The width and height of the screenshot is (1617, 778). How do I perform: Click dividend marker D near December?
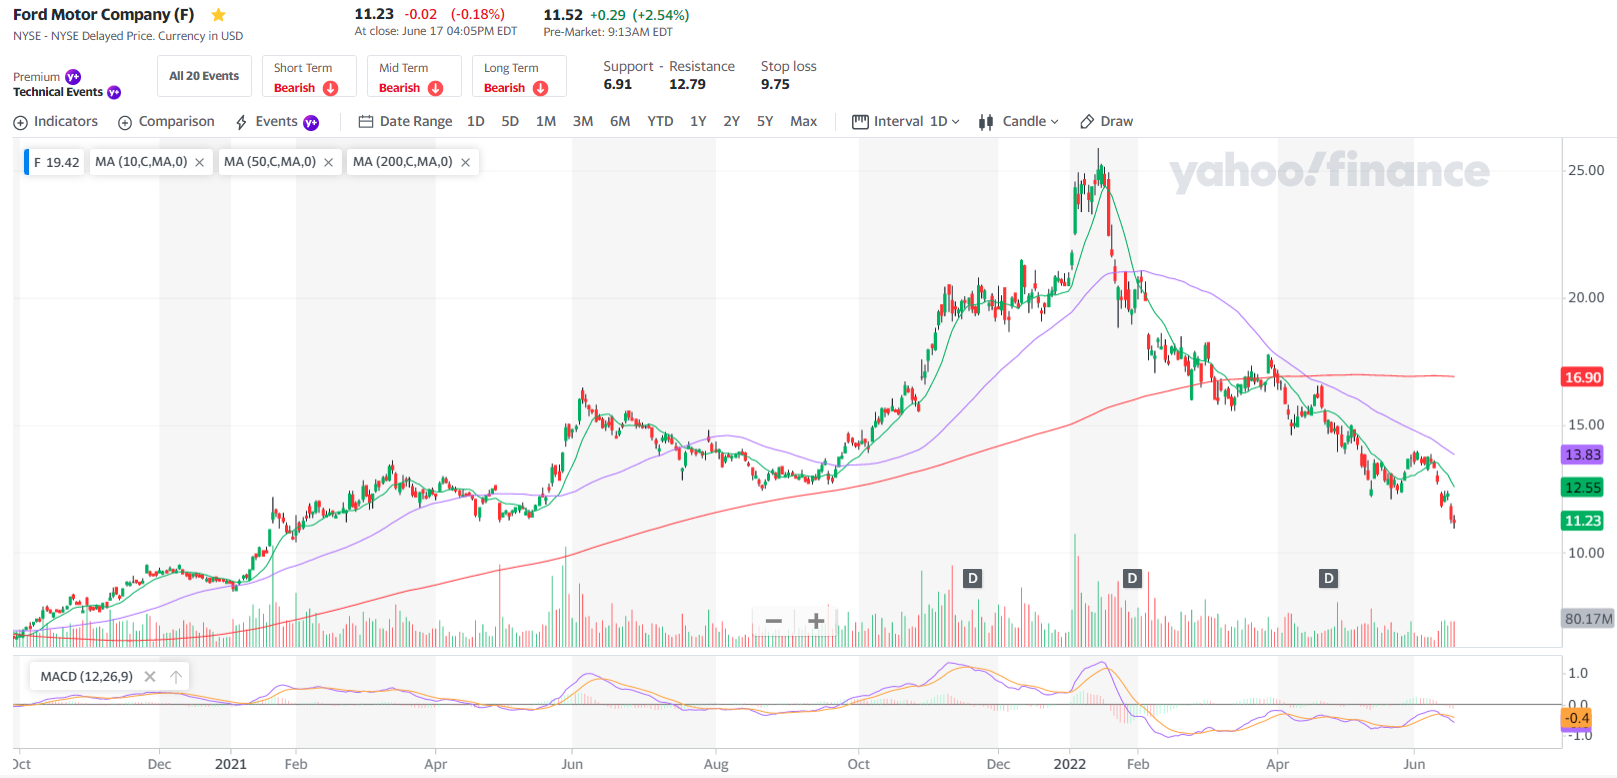(973, 578)
